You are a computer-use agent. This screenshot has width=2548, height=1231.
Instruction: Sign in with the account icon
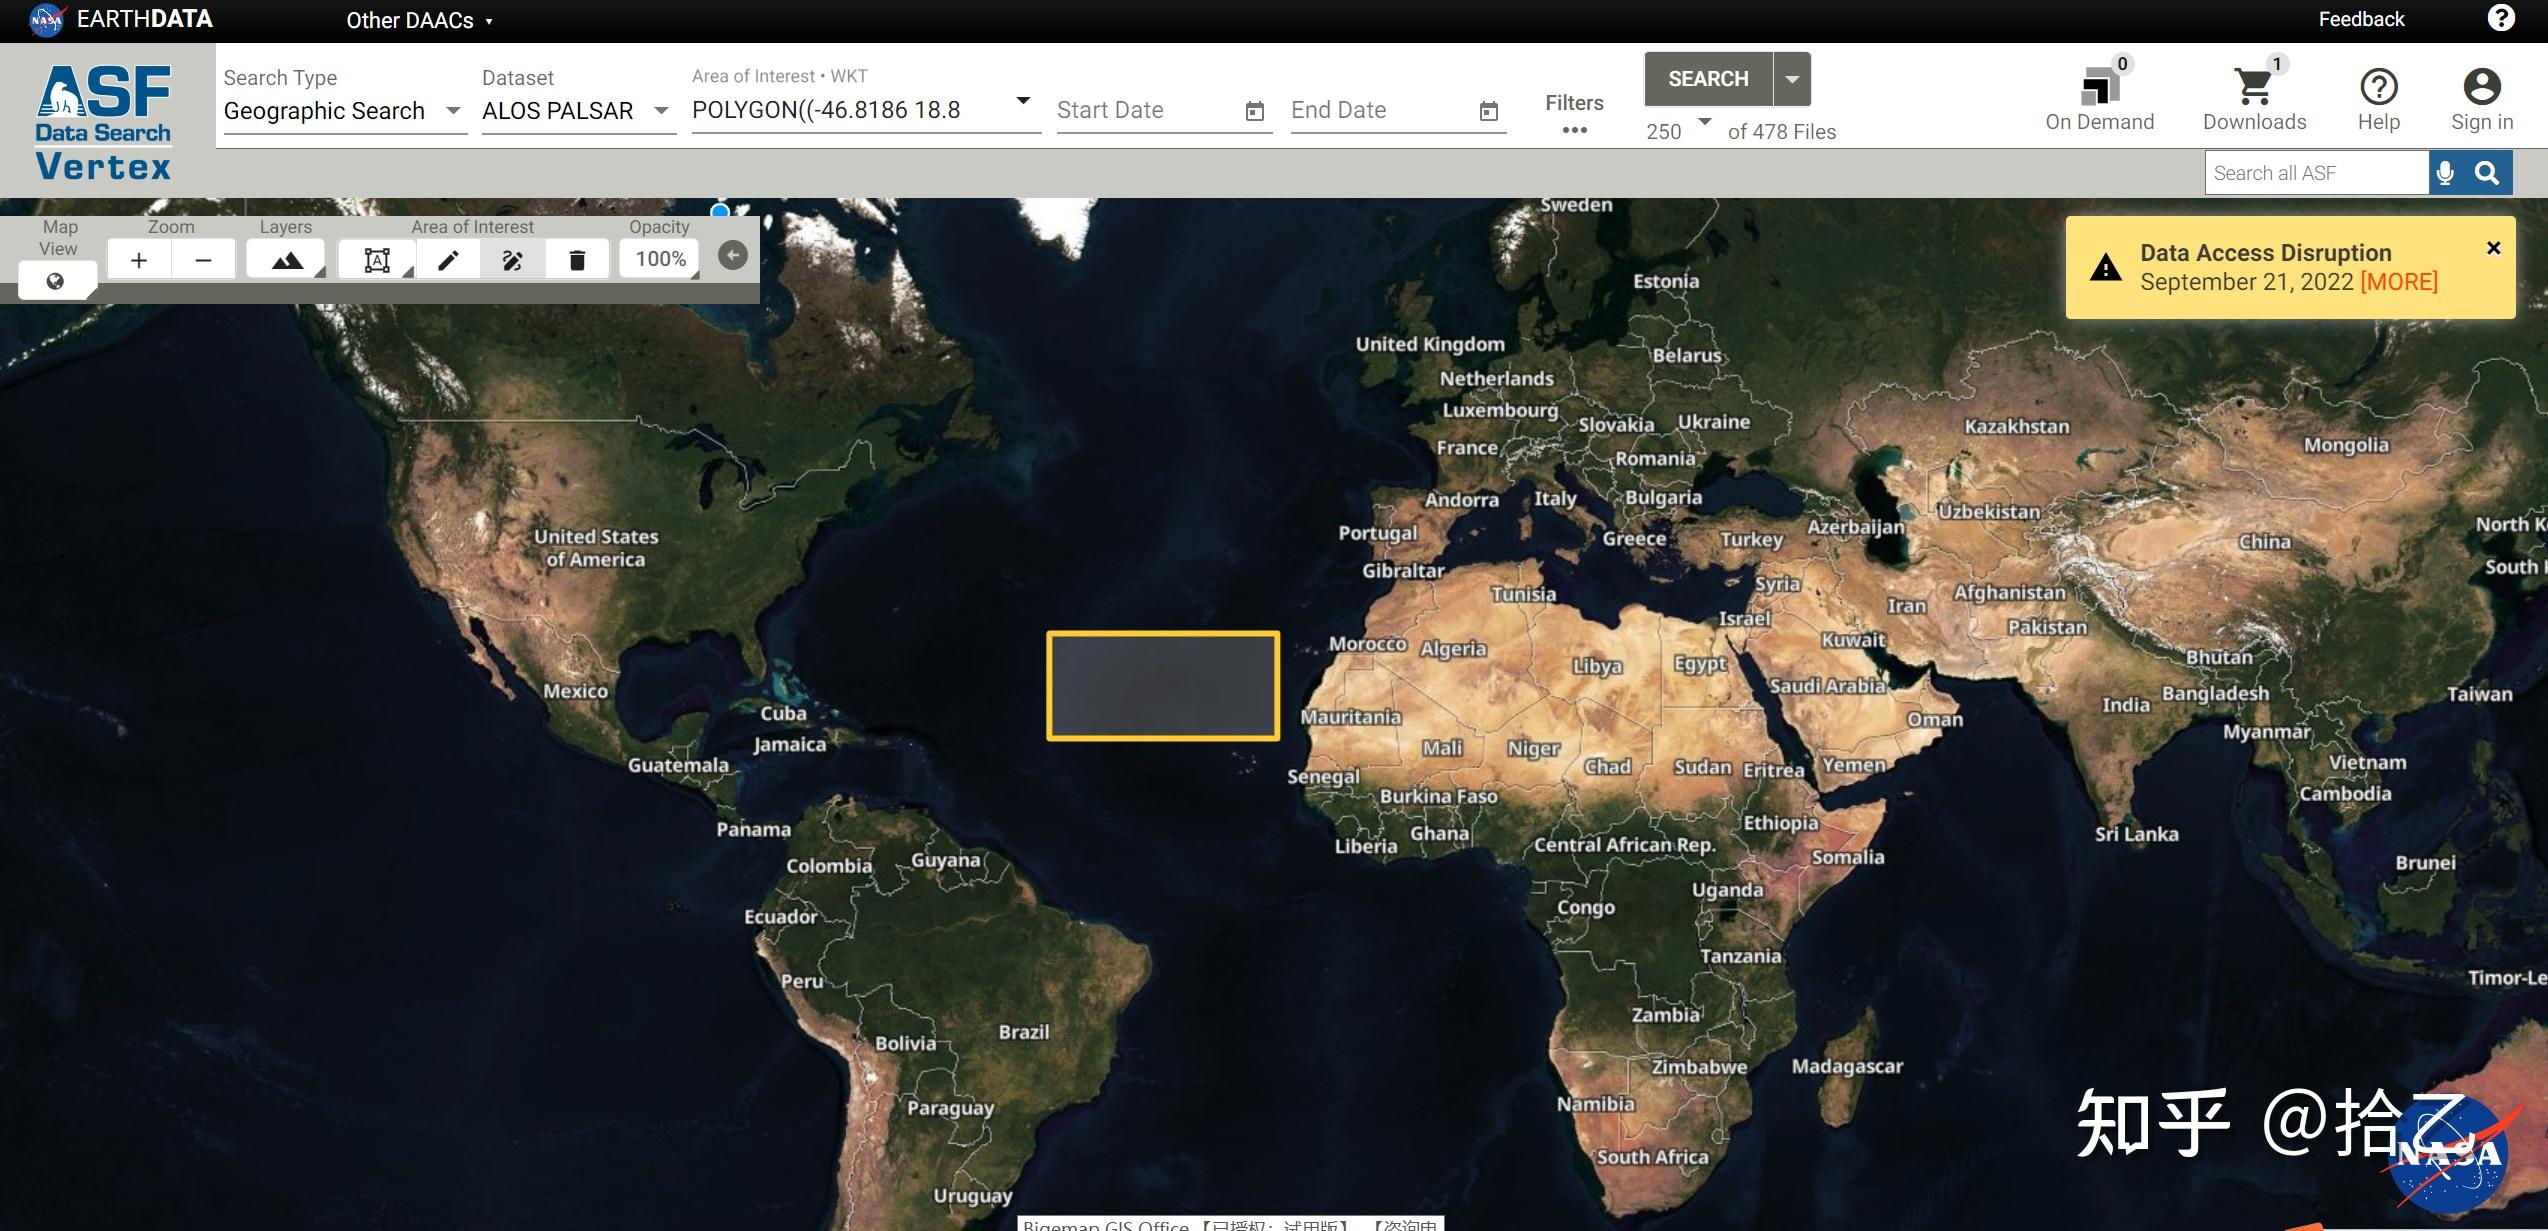coord(2481,98)
